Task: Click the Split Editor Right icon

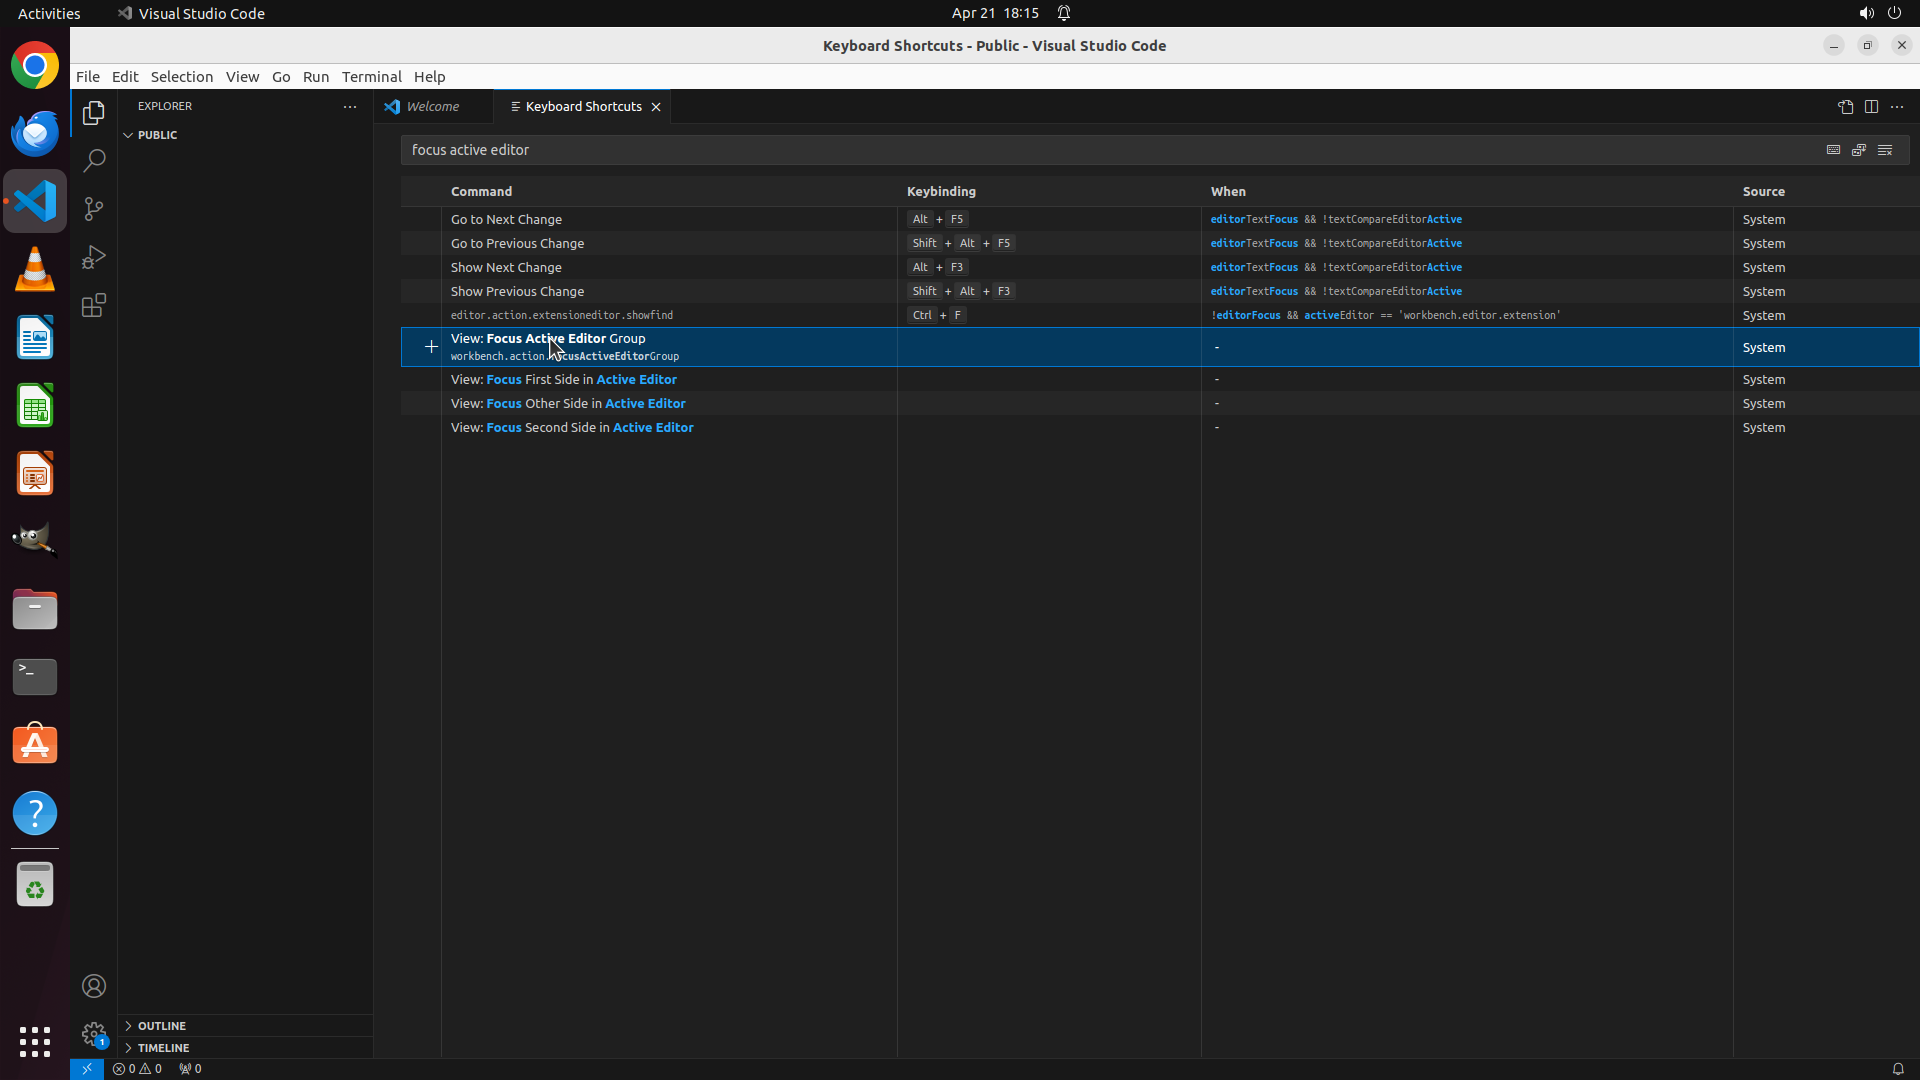Action: pos(1871,106)
